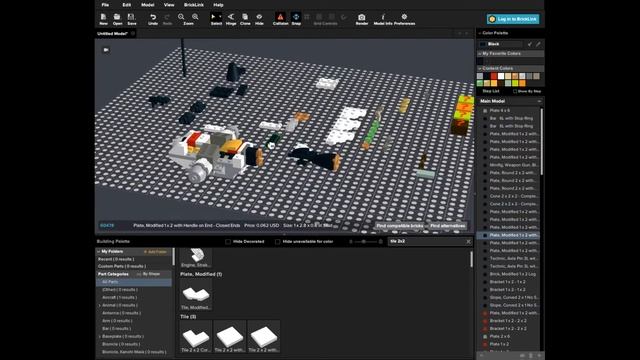Toggle the Show By Step checkbox

tap(515, 91)
